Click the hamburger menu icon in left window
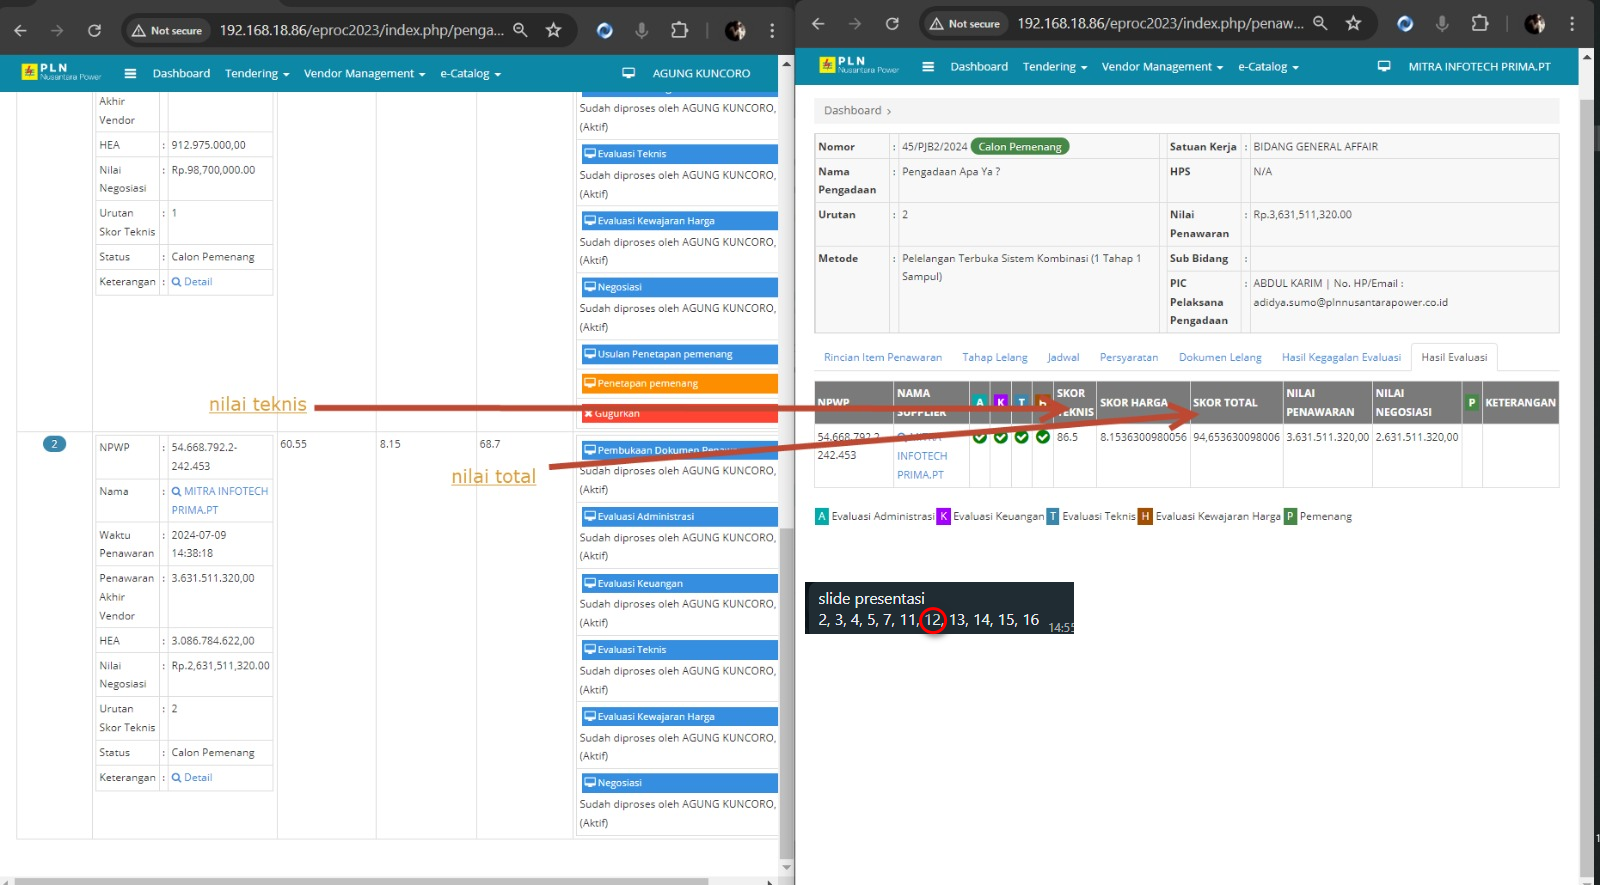 (130, 73)
